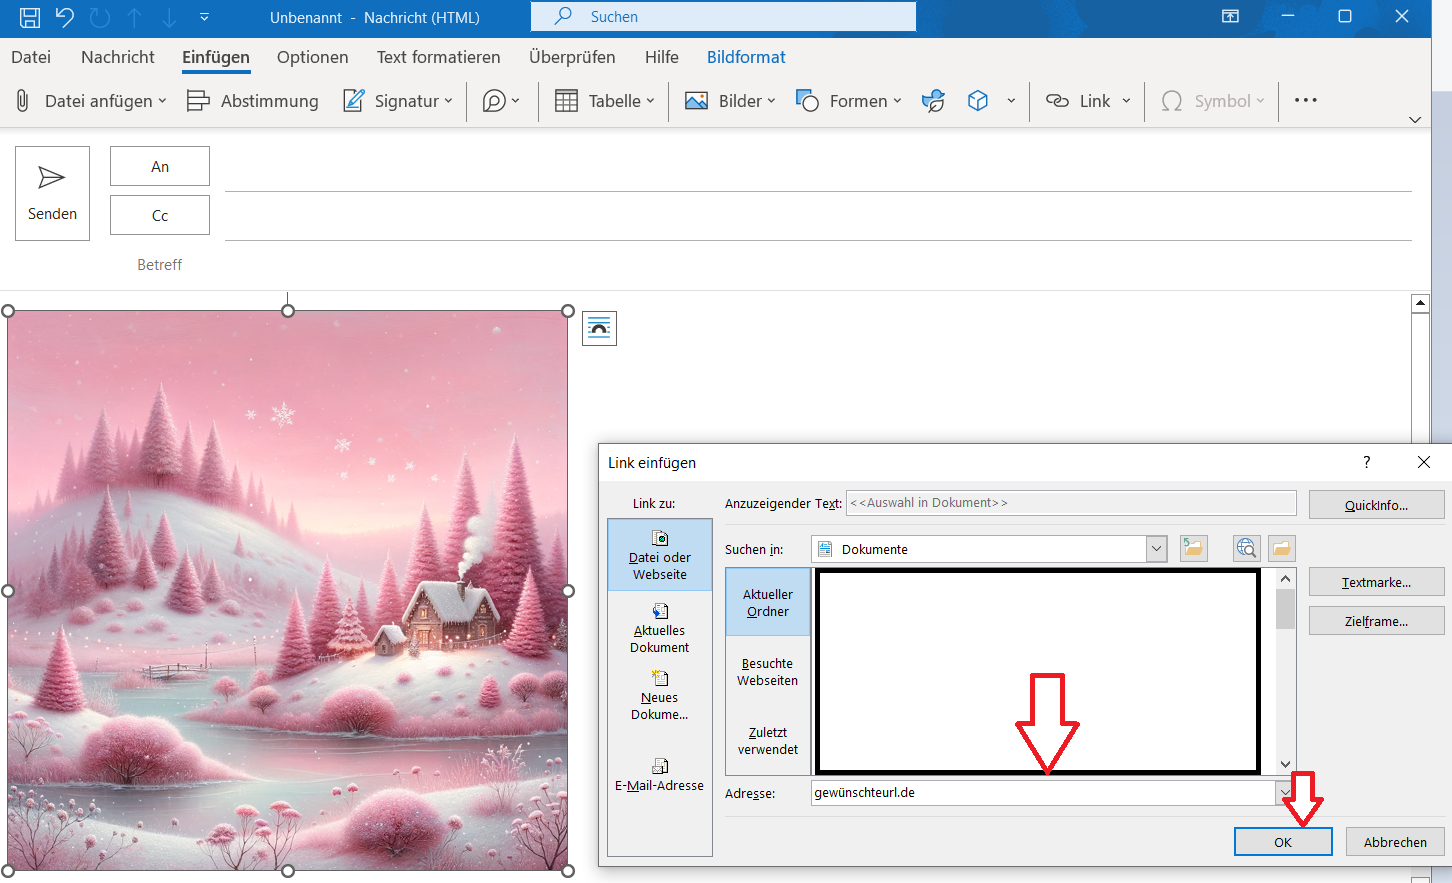Viewport: 1452px width, 883px height.
Task: Select Besuchte Webseiten view
Action: (768, 672)
